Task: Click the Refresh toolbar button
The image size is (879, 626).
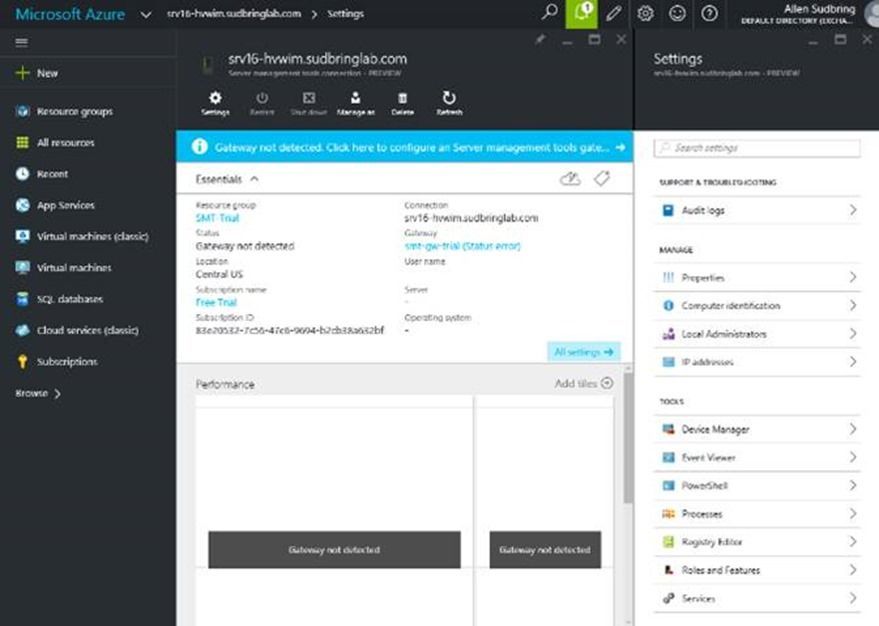Action: [449, 103]
